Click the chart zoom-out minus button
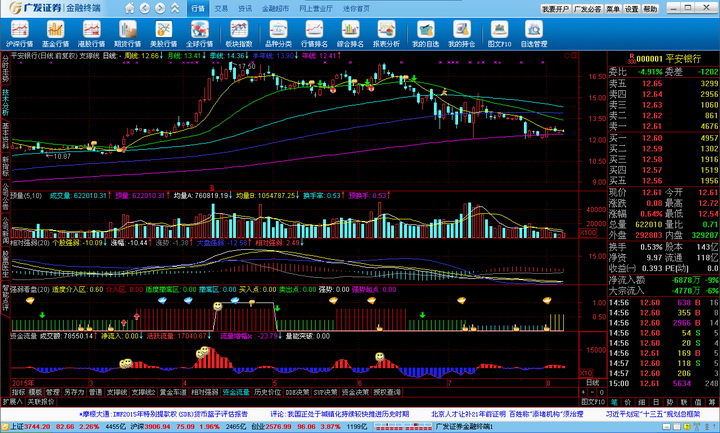Viewport: 720px width, 433px height. point(592,392)
